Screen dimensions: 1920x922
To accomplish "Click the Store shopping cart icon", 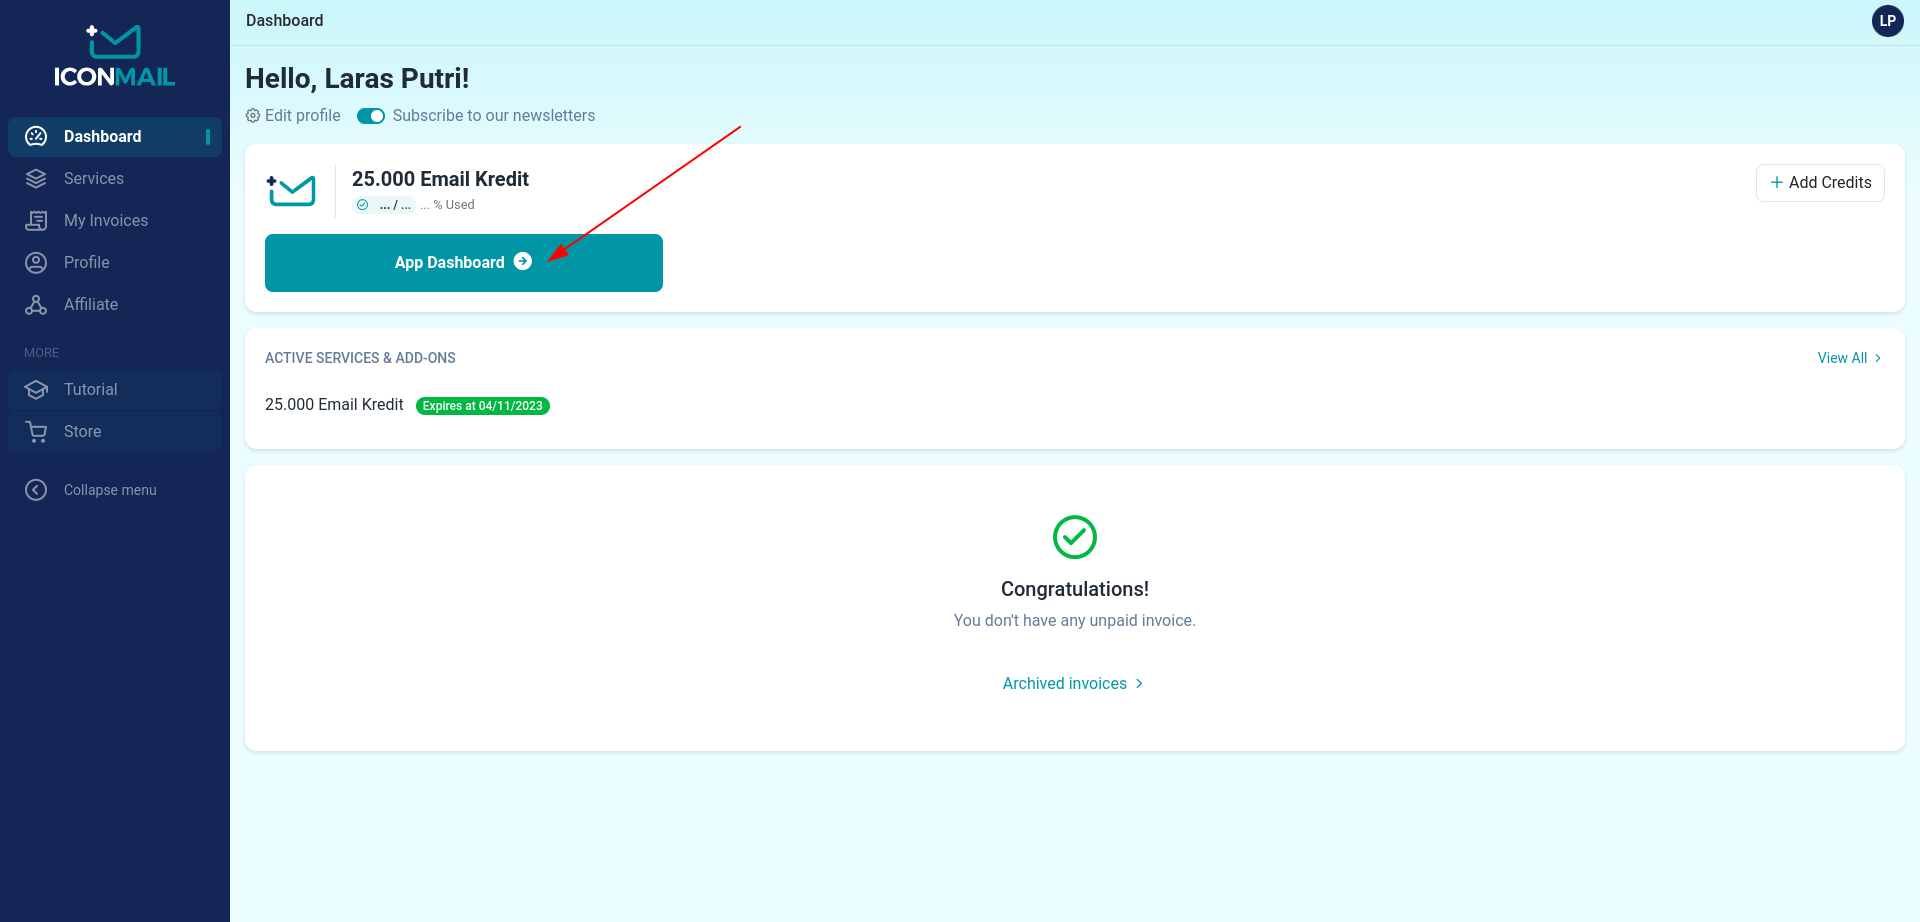I will coord(36,432).
